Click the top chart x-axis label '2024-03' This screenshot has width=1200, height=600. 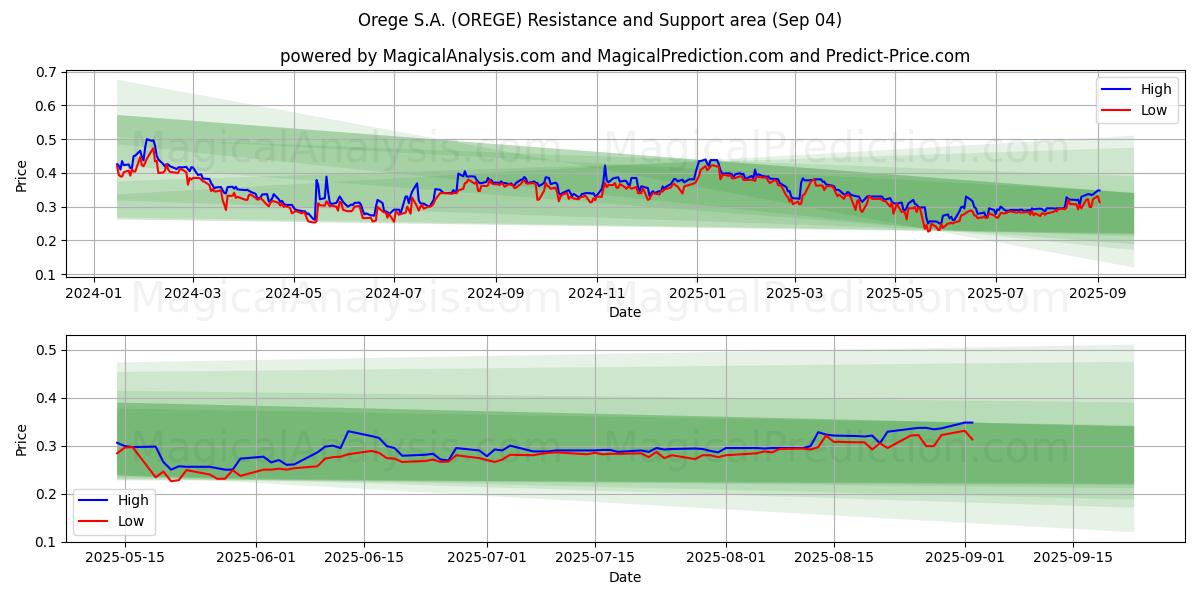click(x=192, y=294)
